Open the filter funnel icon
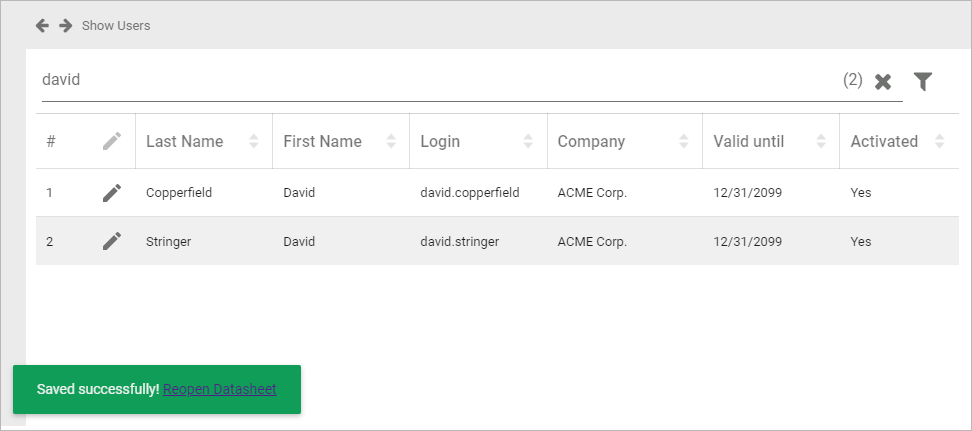Screen dimensions: 972x431 tap(923, 81)
